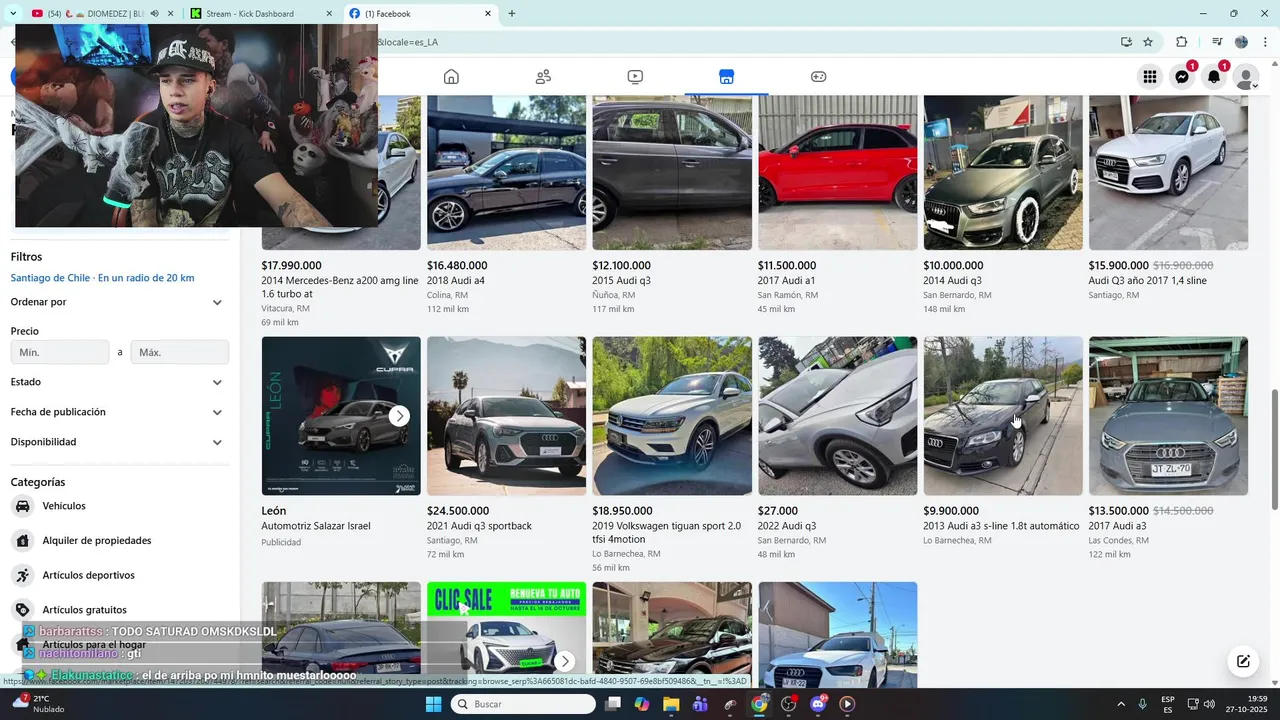
Task: Click the new message compose floating icon
Action: 1243,661
